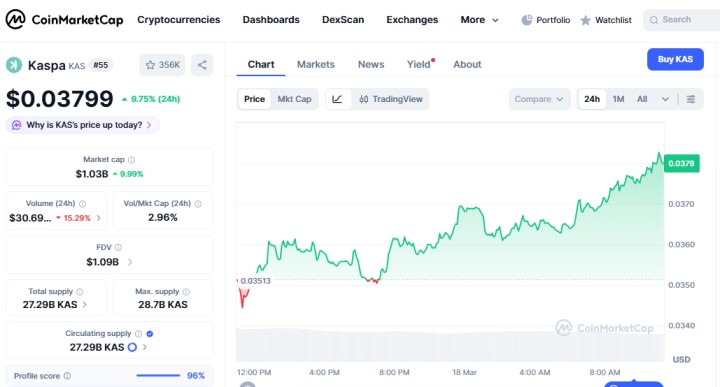The width and height of the screenshot is (720, 387).
Task: Click FDV info icon
Action: [118, 247]
